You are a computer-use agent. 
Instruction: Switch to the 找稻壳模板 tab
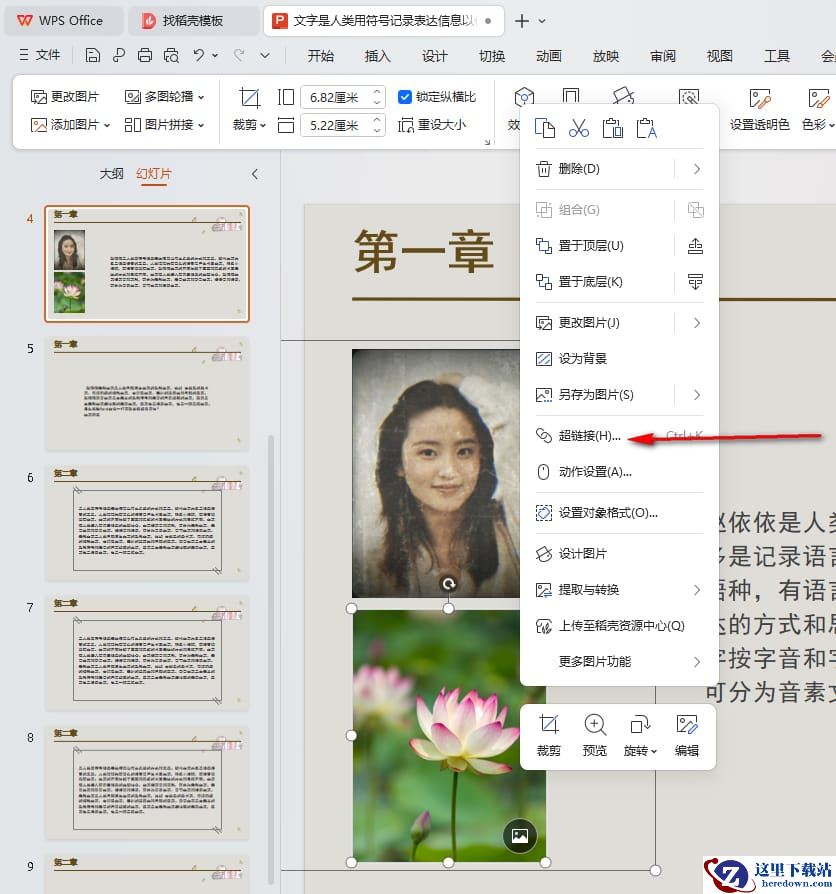click(193, 21)
